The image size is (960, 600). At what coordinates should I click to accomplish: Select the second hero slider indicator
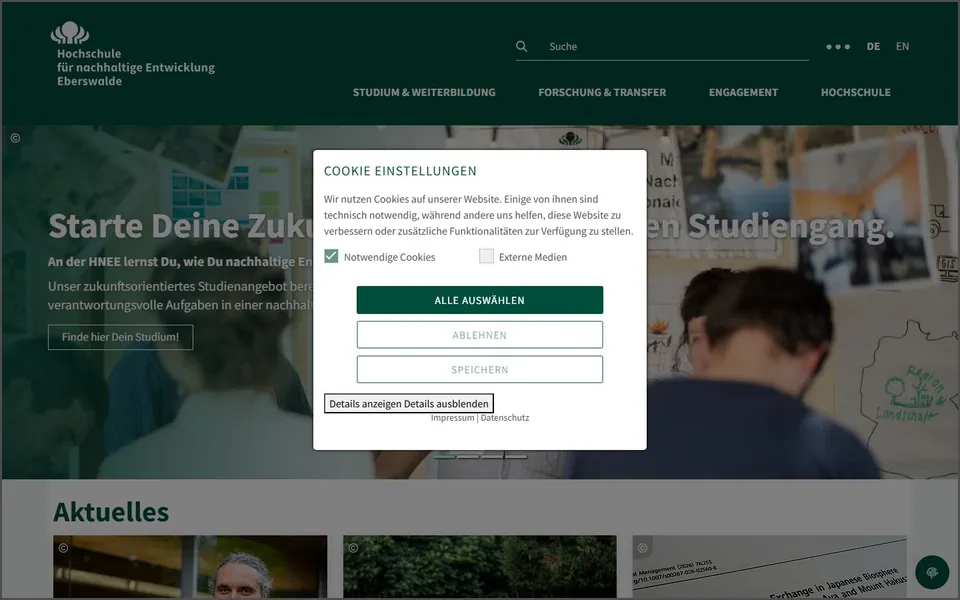click(x=468, y=456)
